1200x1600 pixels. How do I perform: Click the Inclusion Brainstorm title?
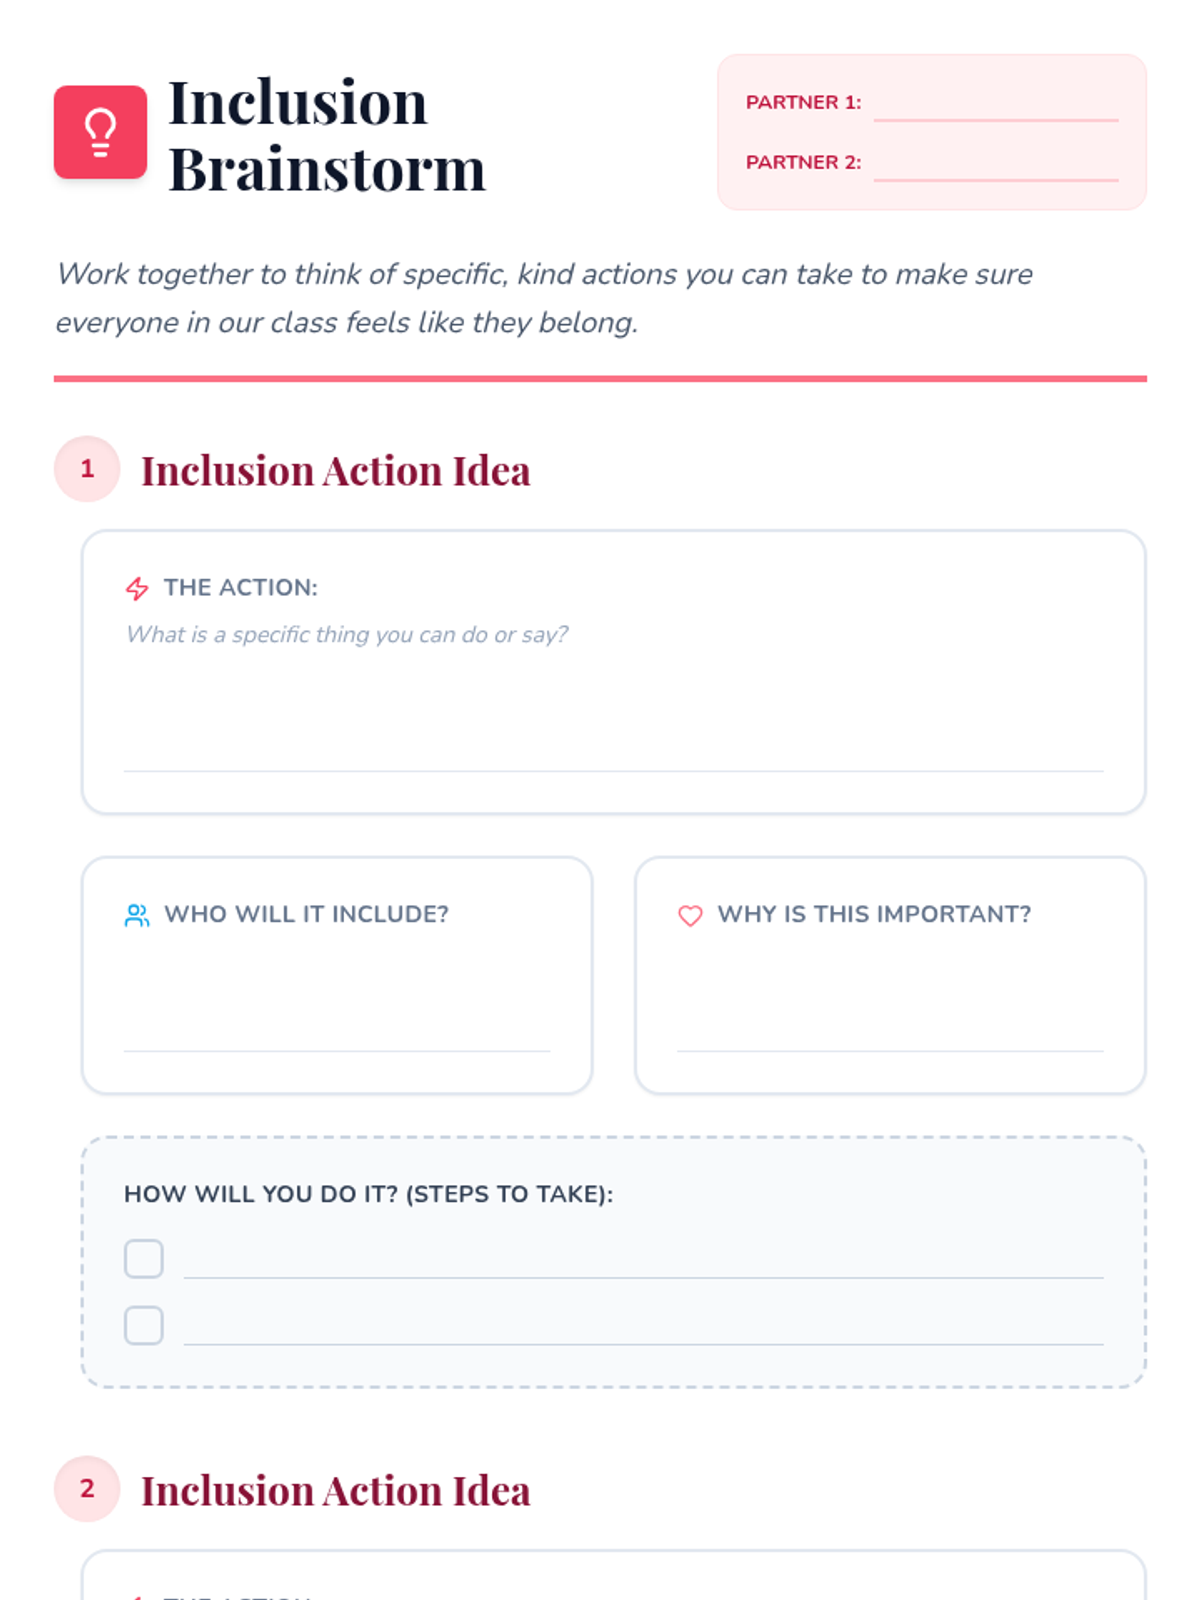326,135
